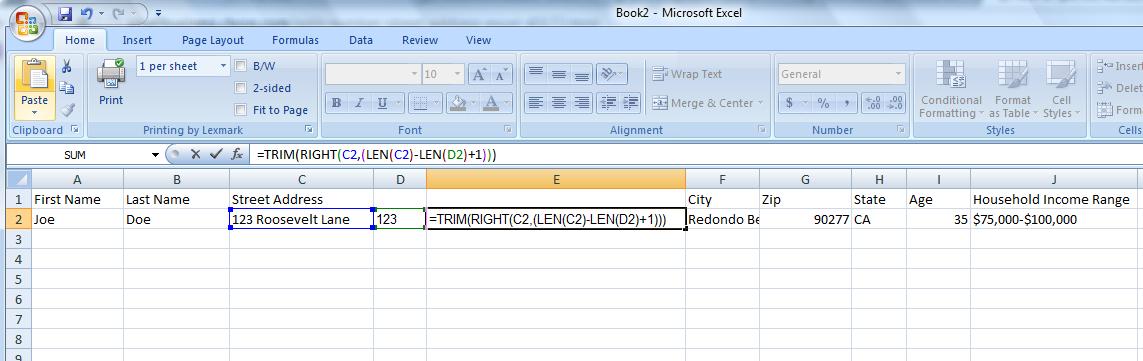Align text to the right
1143x361 pixels.
582,104
